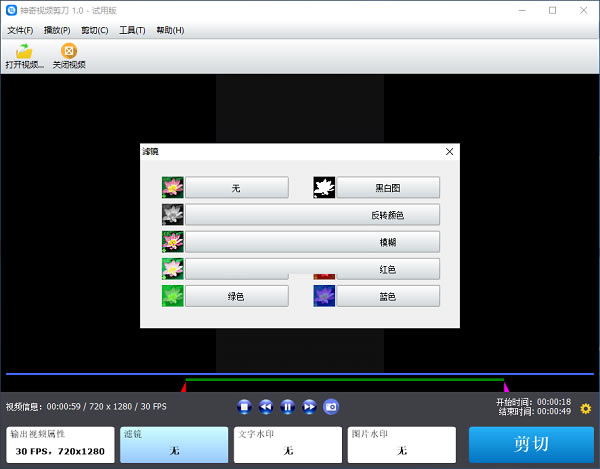Image resolution: width=600 pixels, height=469 pixels.
Task: Click the green lotus thumbnail for 绿色
Action: (x=173, y=296)
